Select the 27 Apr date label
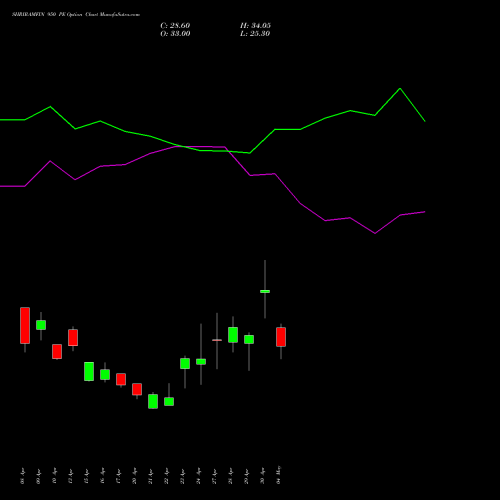 coord(214,476)
